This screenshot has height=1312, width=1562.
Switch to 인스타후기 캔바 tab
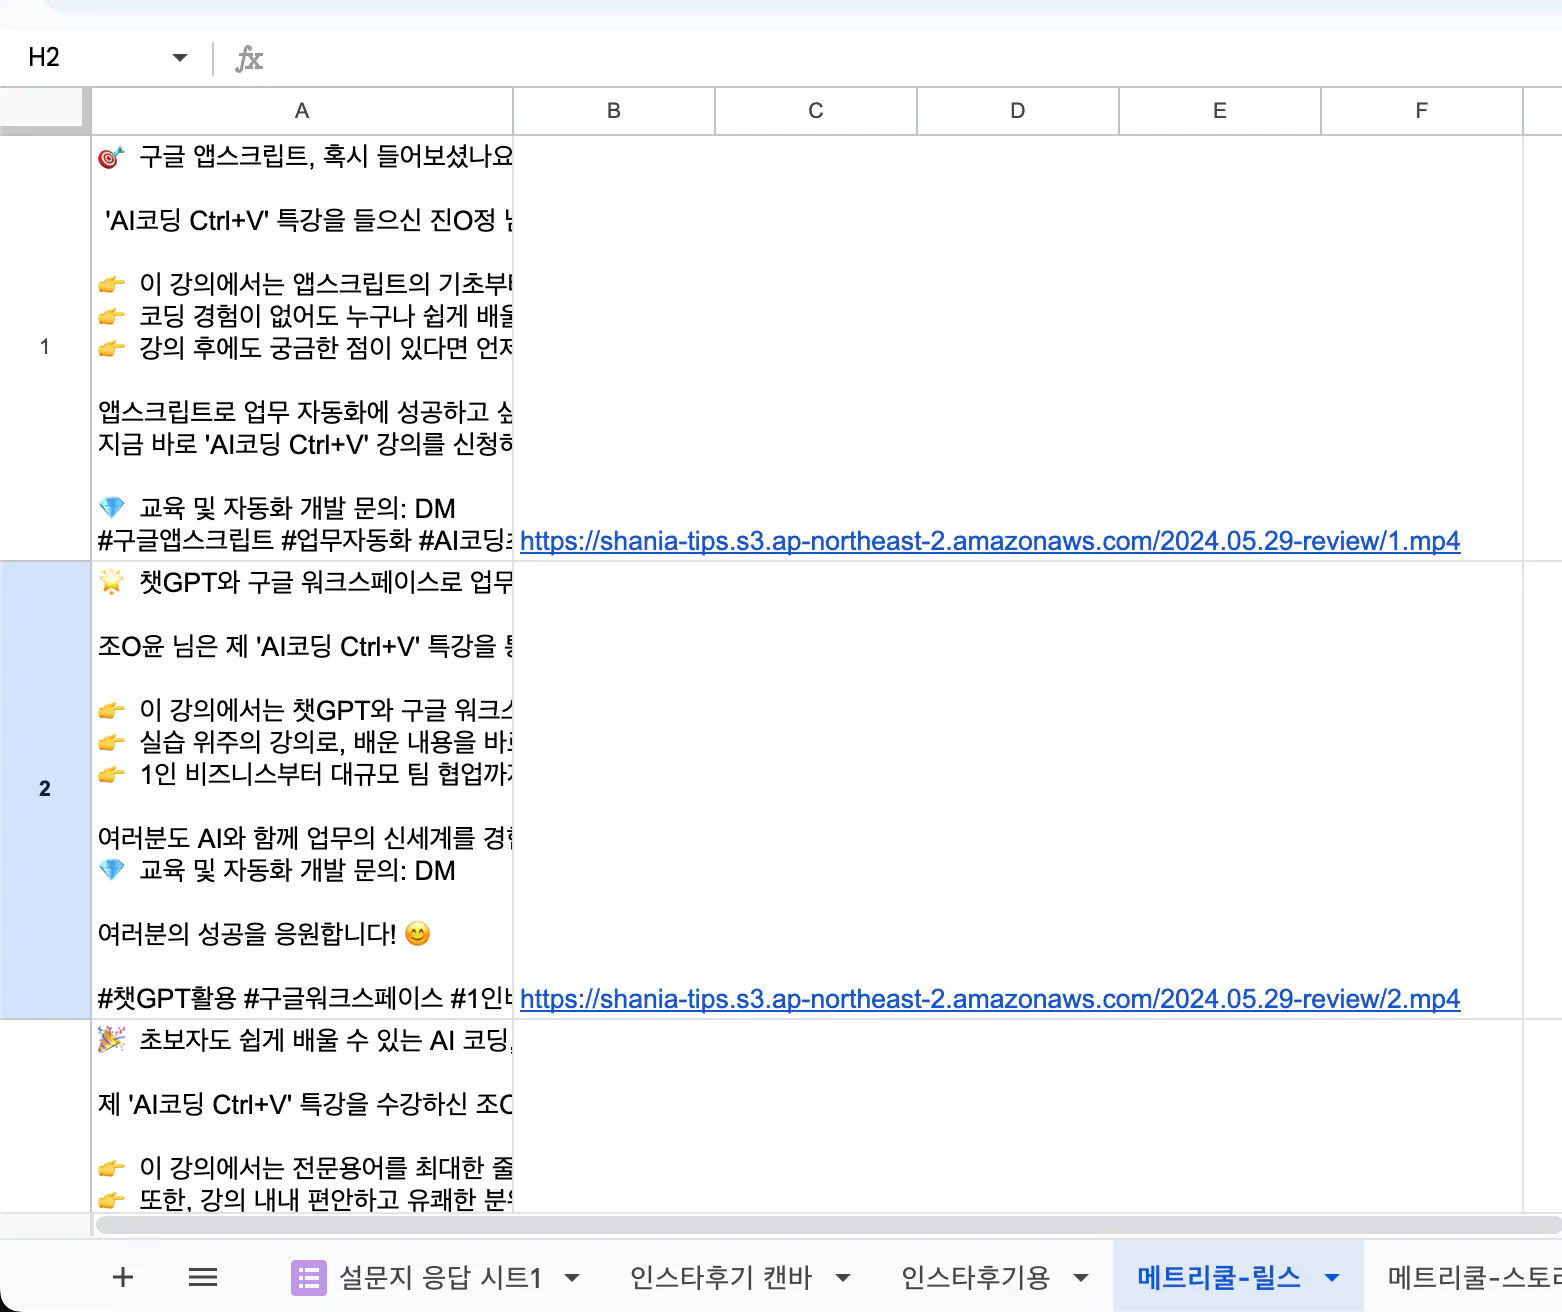coord(721,1277)
